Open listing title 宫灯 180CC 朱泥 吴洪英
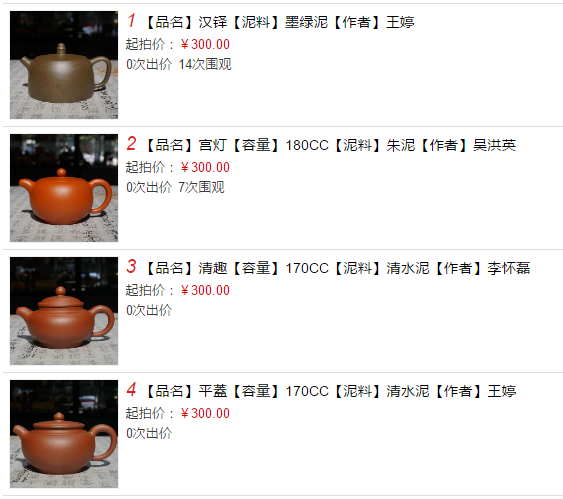This screenshot has height=499, width=563. [330, 145]
